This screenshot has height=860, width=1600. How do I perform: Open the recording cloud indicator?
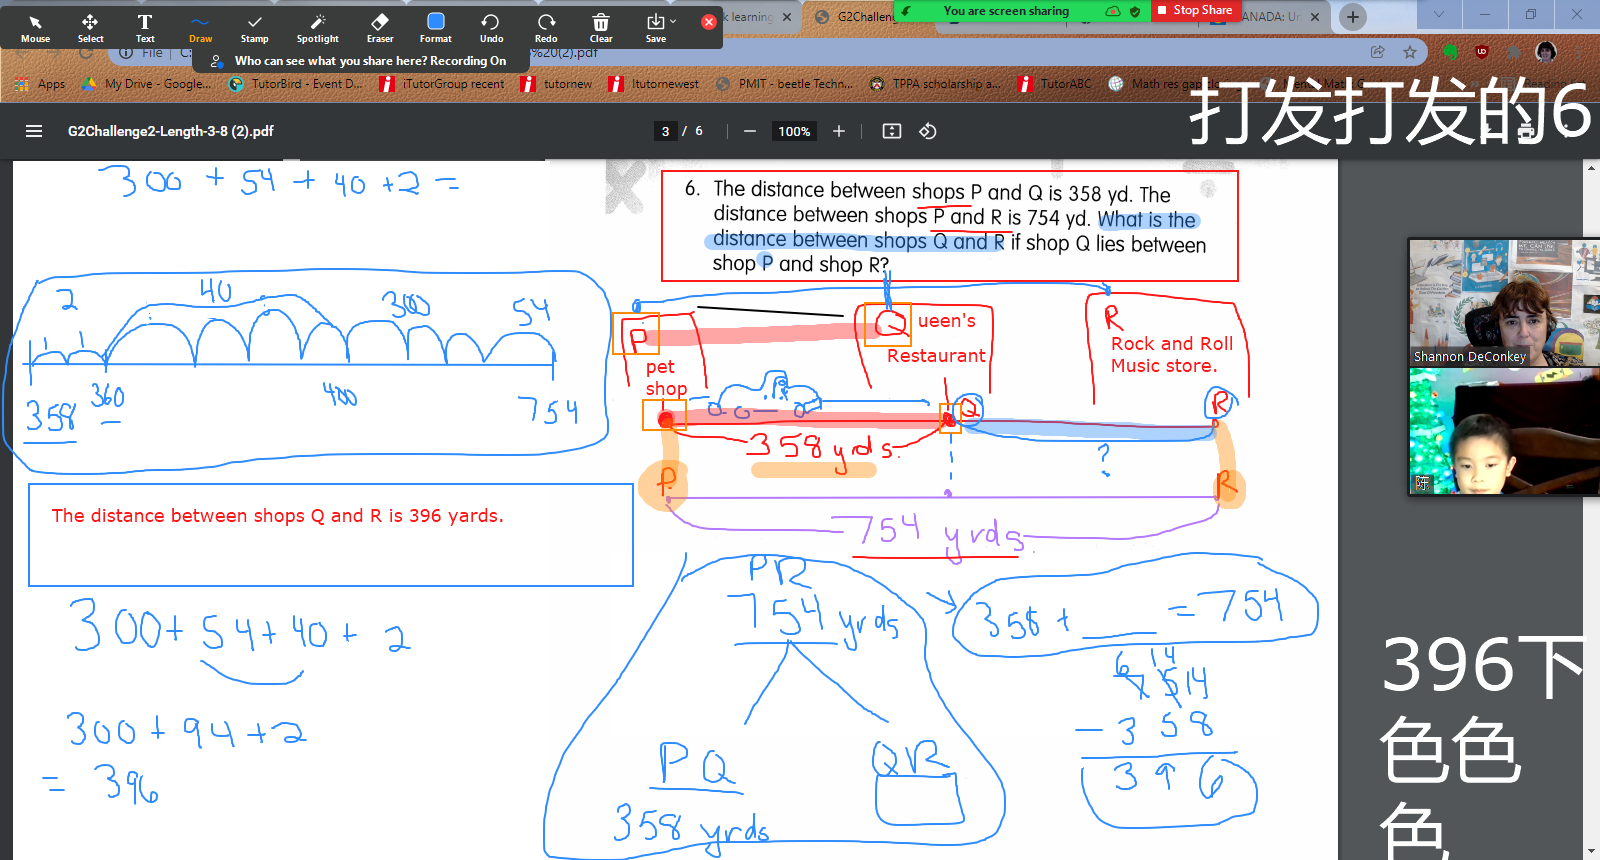[x=1113, y=11]
